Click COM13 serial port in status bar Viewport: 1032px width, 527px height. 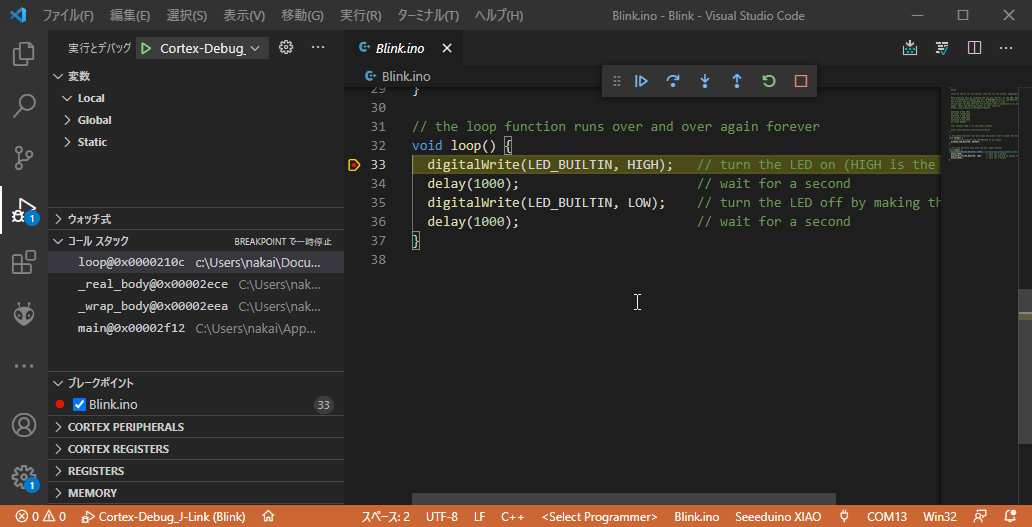887,516
